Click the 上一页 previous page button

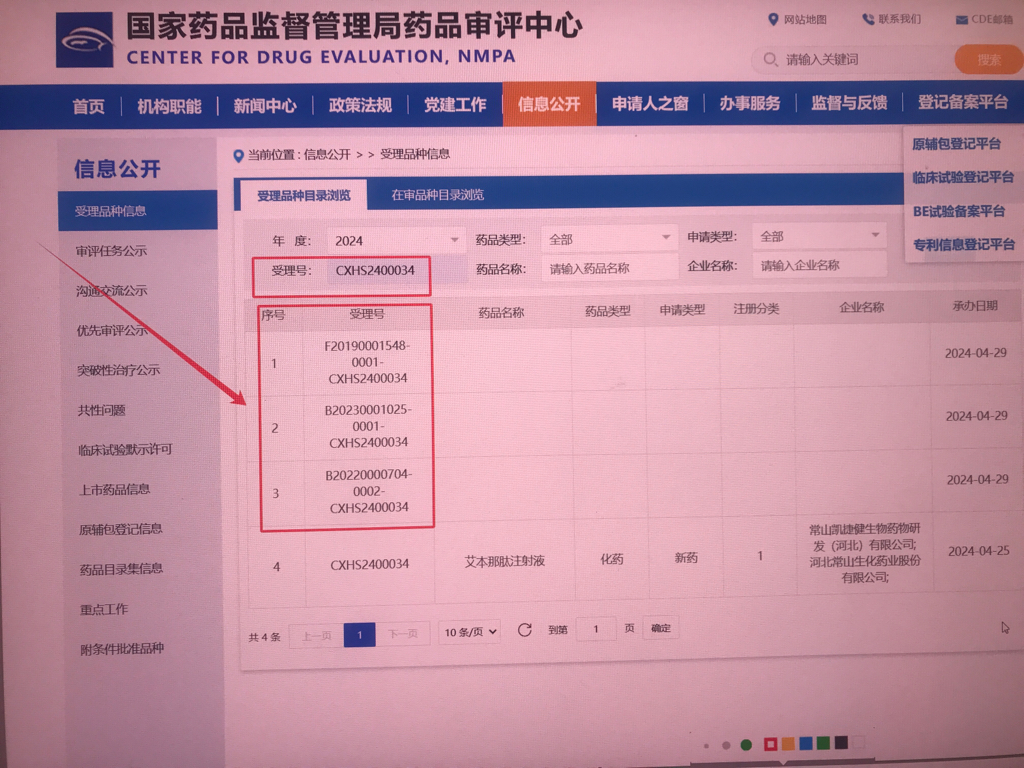[316, 635]
